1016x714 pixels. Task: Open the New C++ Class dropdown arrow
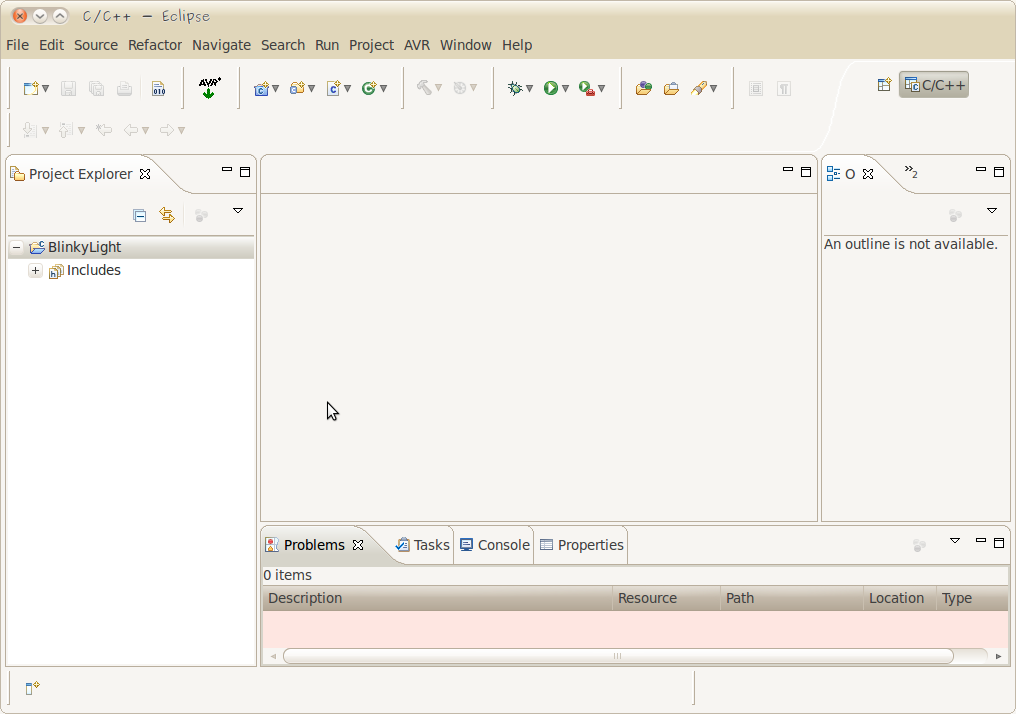pyautogui.click(x=384, y=89)
